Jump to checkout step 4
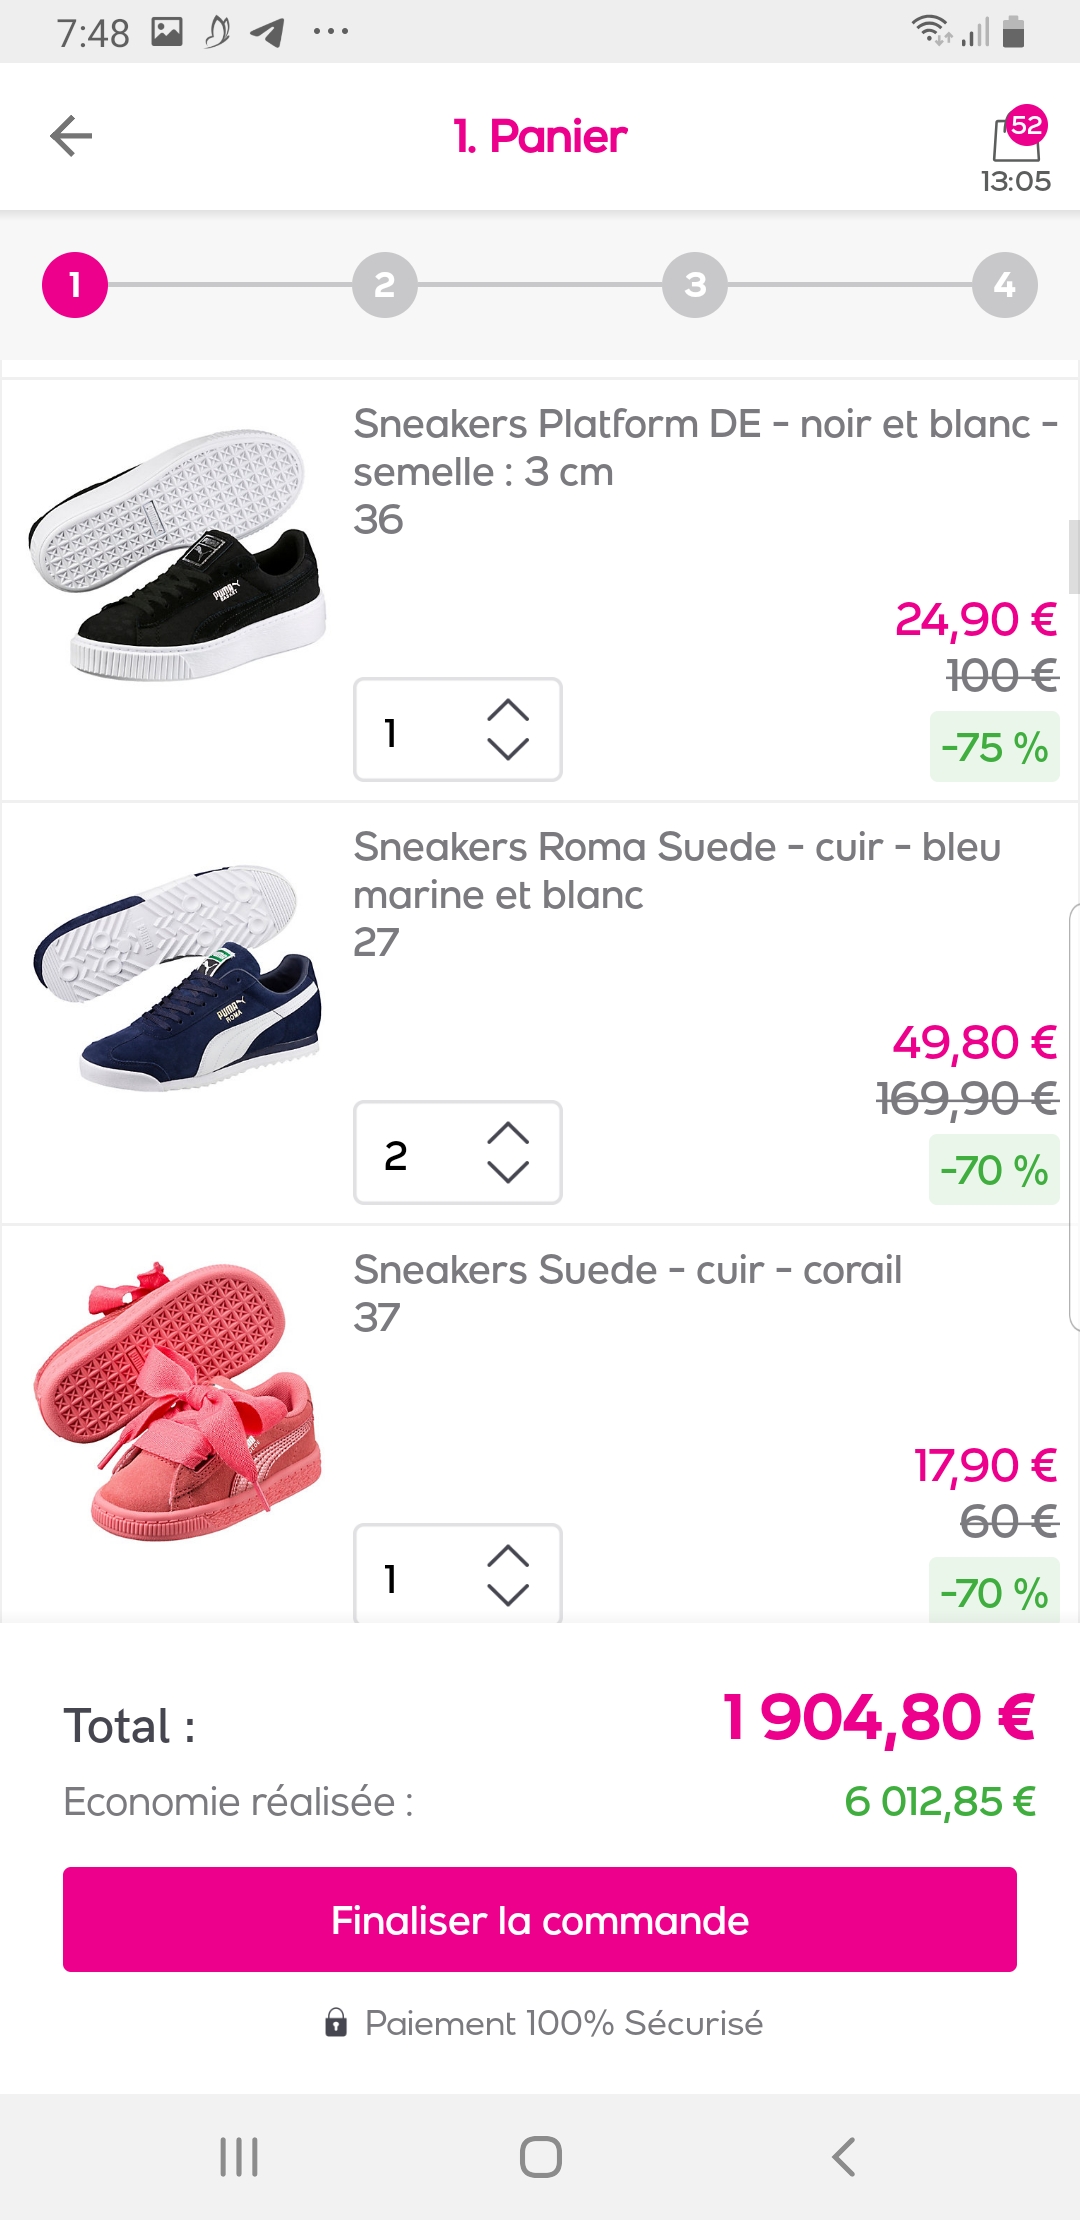Image resolution: width=1080 pixels, height=2220 pixels. click(1005, 285)
